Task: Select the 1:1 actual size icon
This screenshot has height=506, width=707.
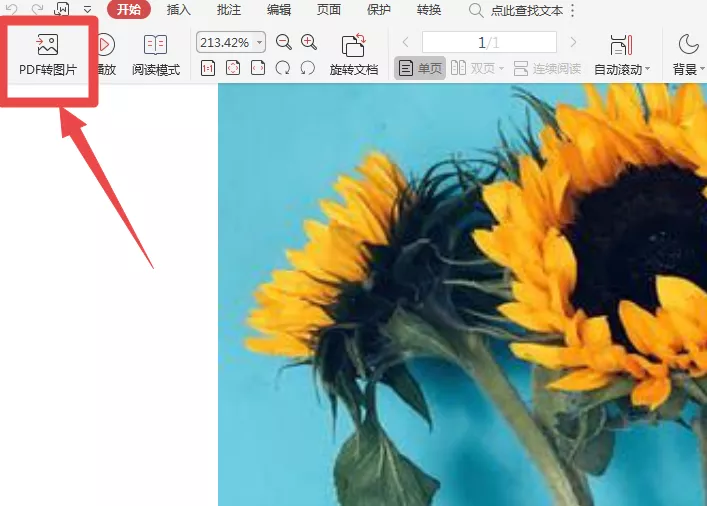Action: click(208, 69)
